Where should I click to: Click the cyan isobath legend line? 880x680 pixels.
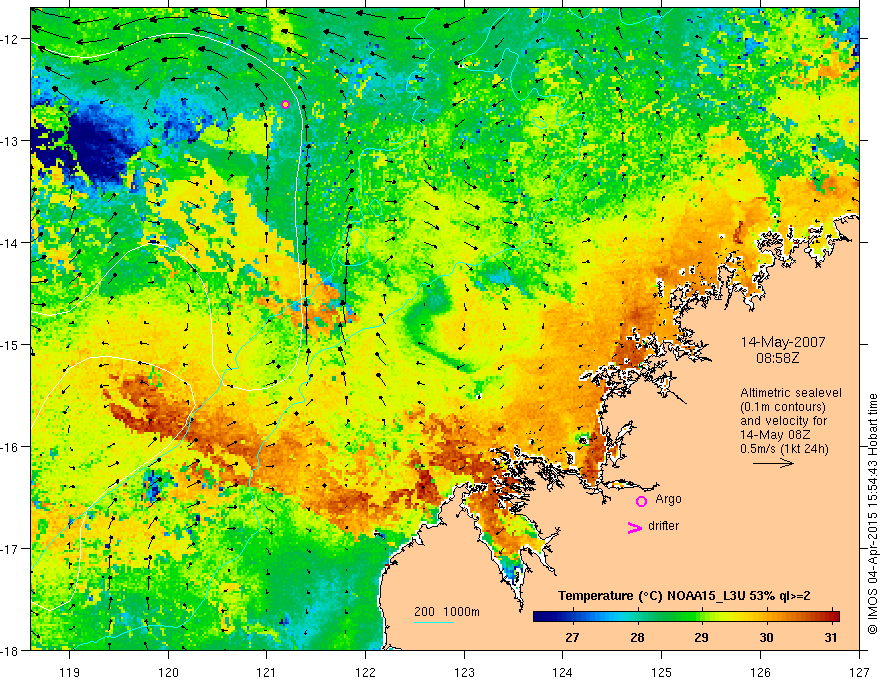coord(434,622)
